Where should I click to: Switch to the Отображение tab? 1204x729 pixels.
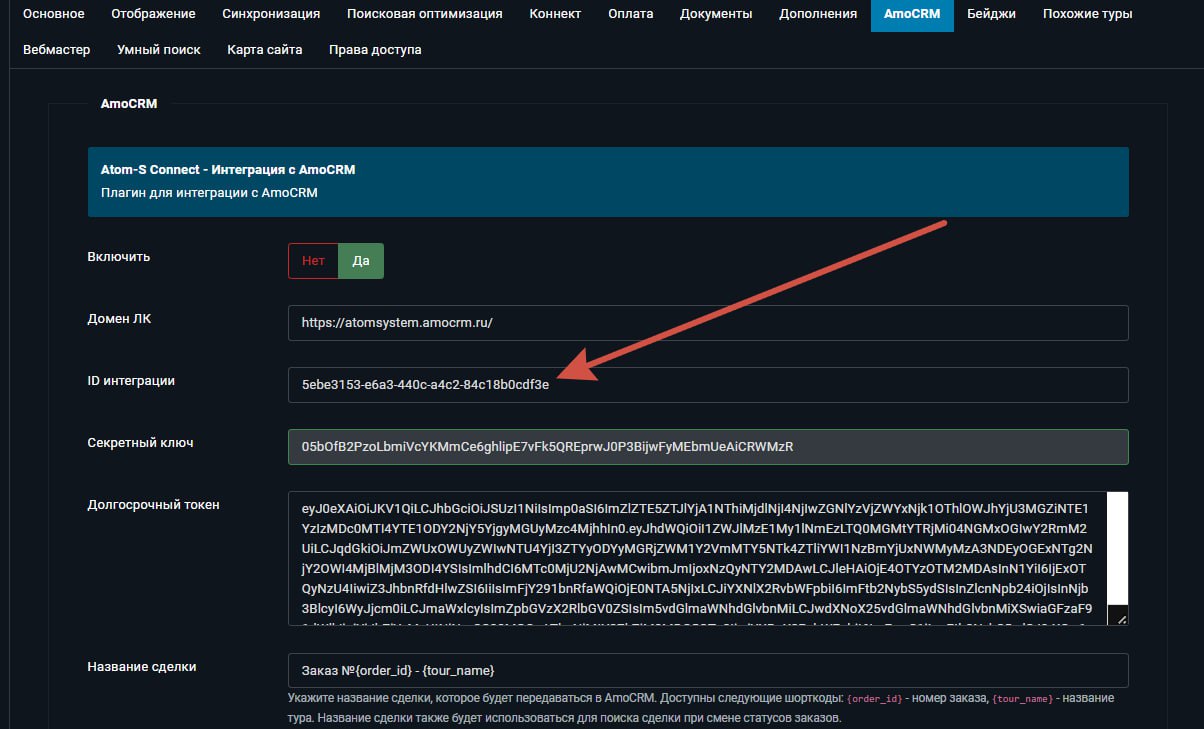[x=153, y=14]
